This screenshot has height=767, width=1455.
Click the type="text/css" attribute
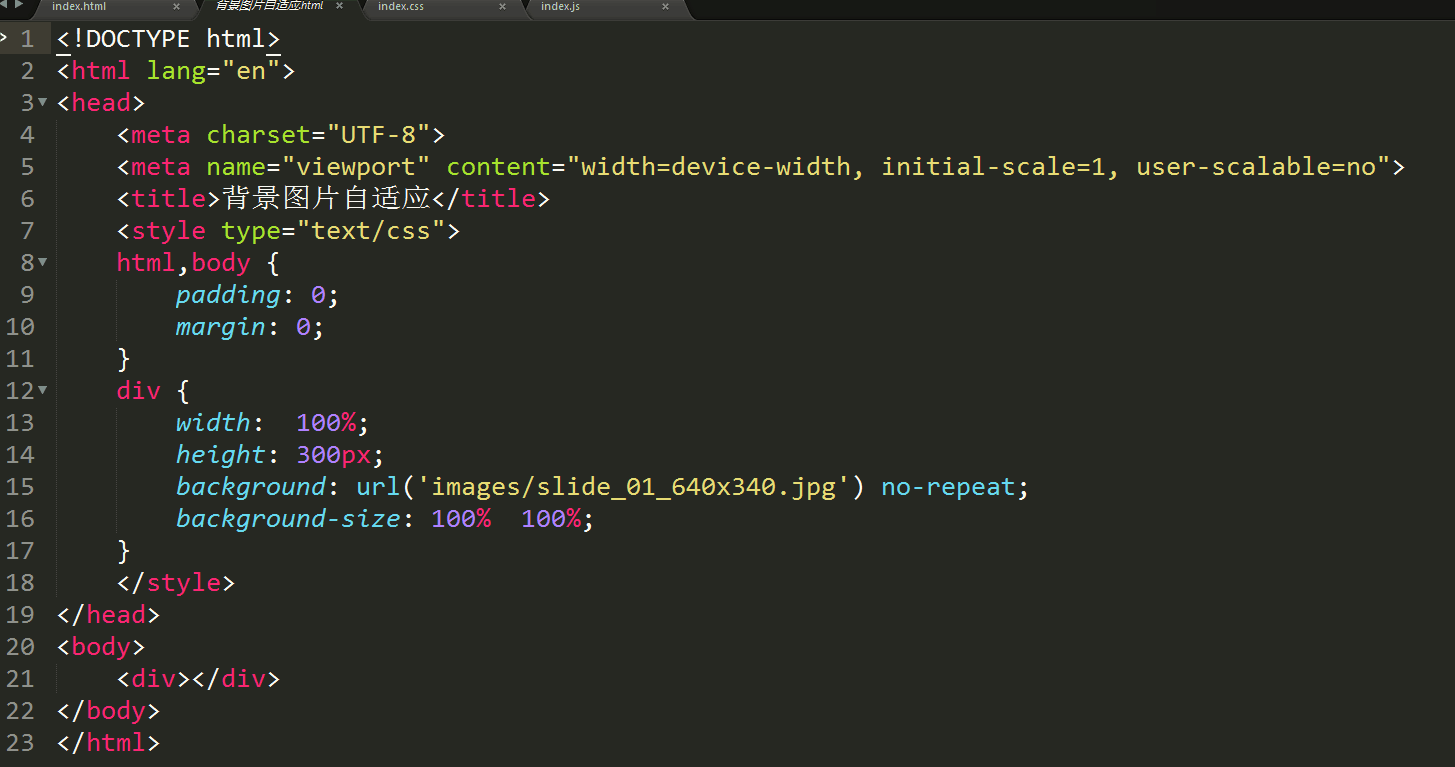tap(333, 231)
